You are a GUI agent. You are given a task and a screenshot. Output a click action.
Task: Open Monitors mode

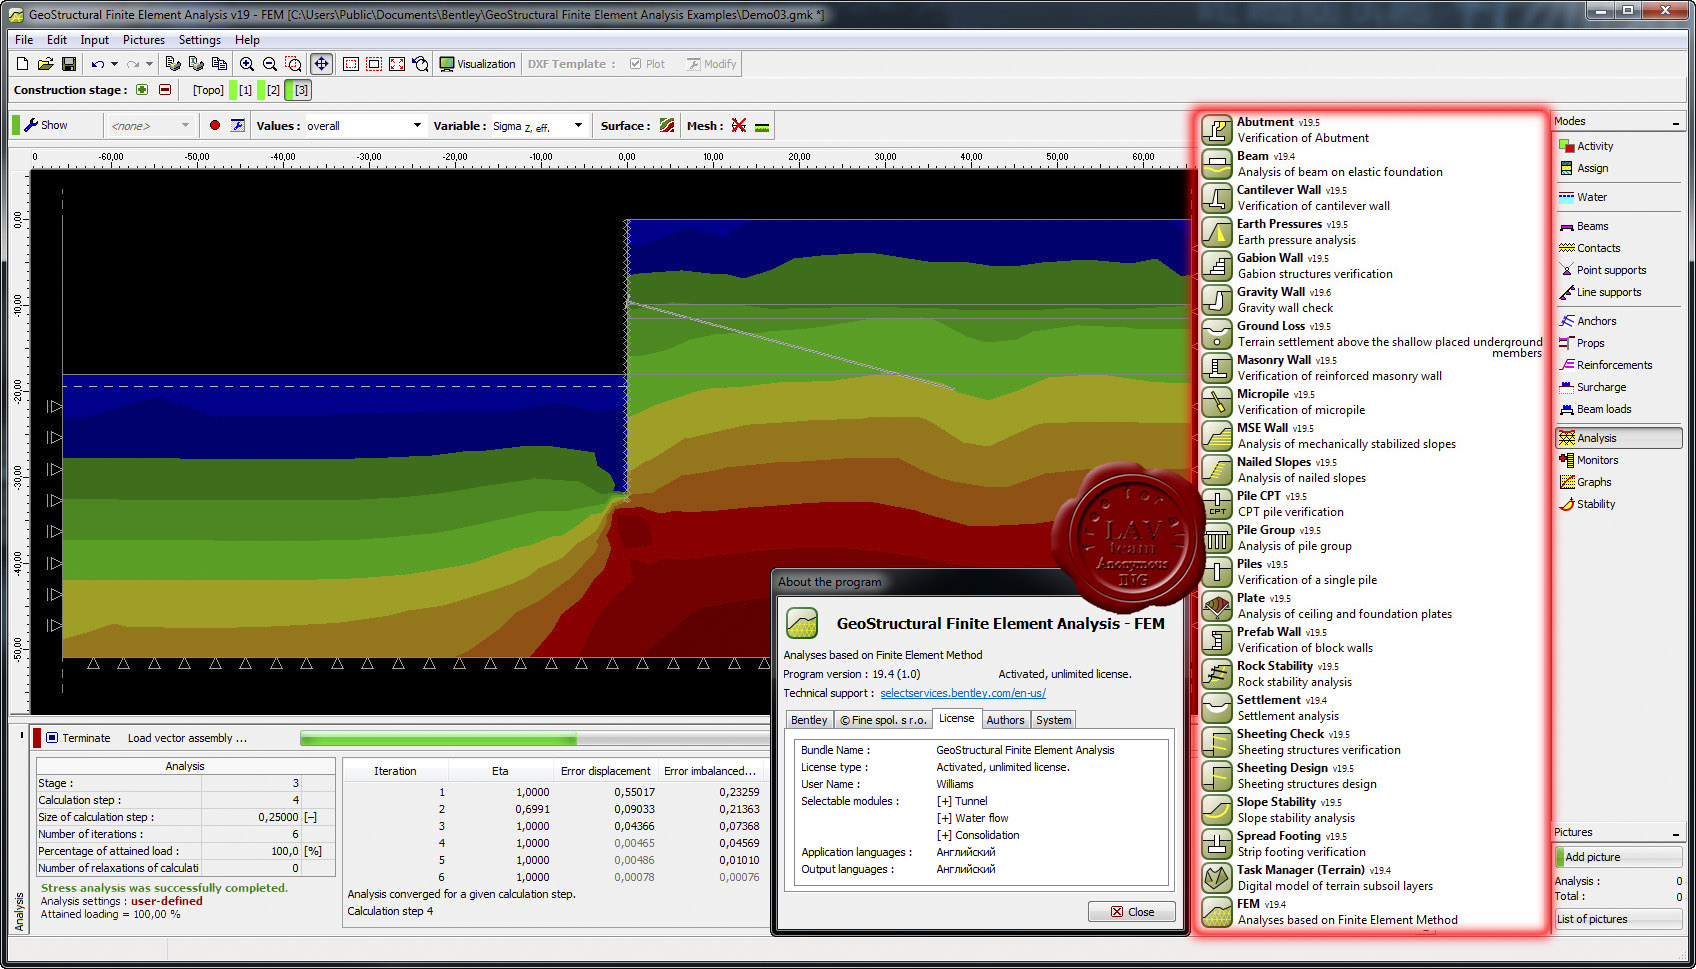pyautogui.click(x=1589, y=460)
